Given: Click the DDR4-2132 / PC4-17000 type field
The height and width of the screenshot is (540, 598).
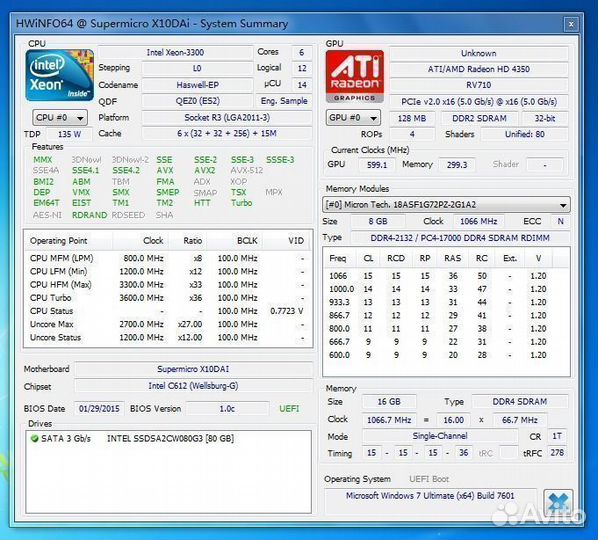Looking at the screenshot, I should [460, 238].
